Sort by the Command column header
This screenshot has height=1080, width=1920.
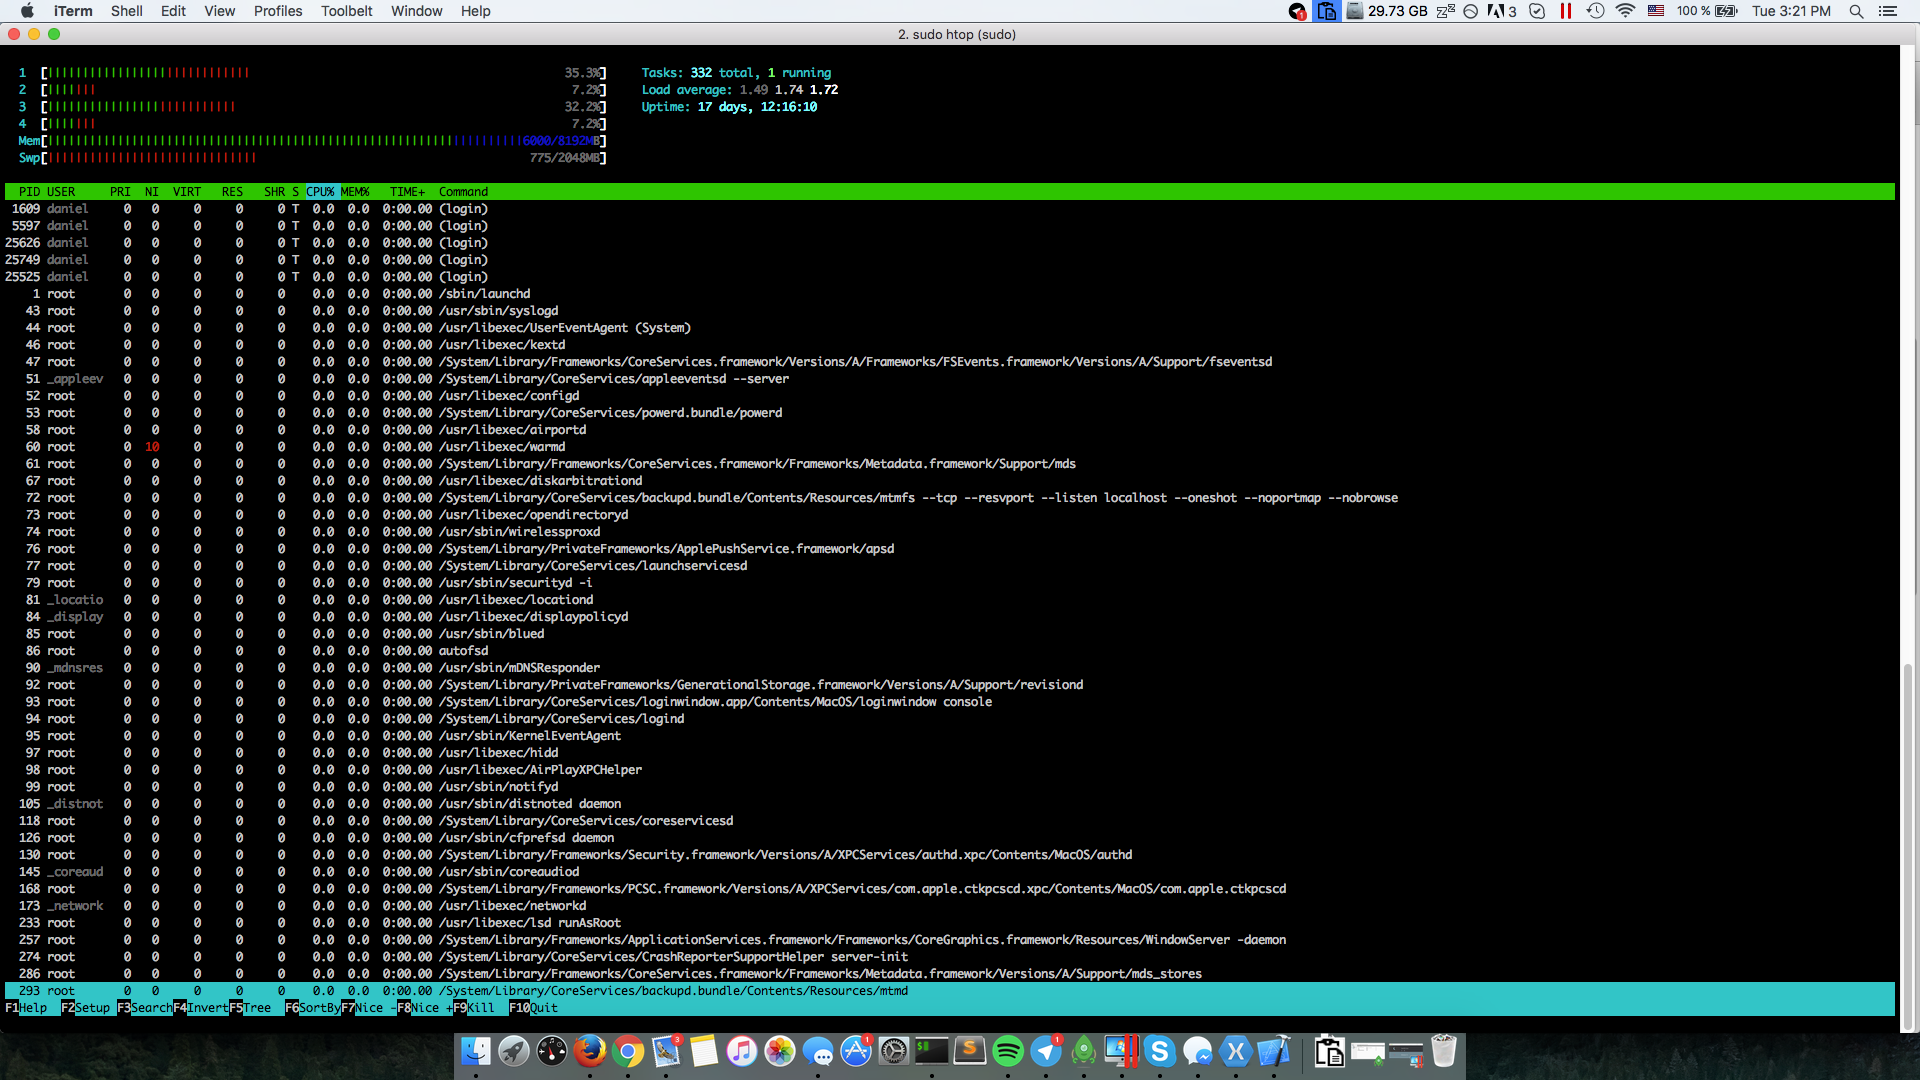point(463,192)
